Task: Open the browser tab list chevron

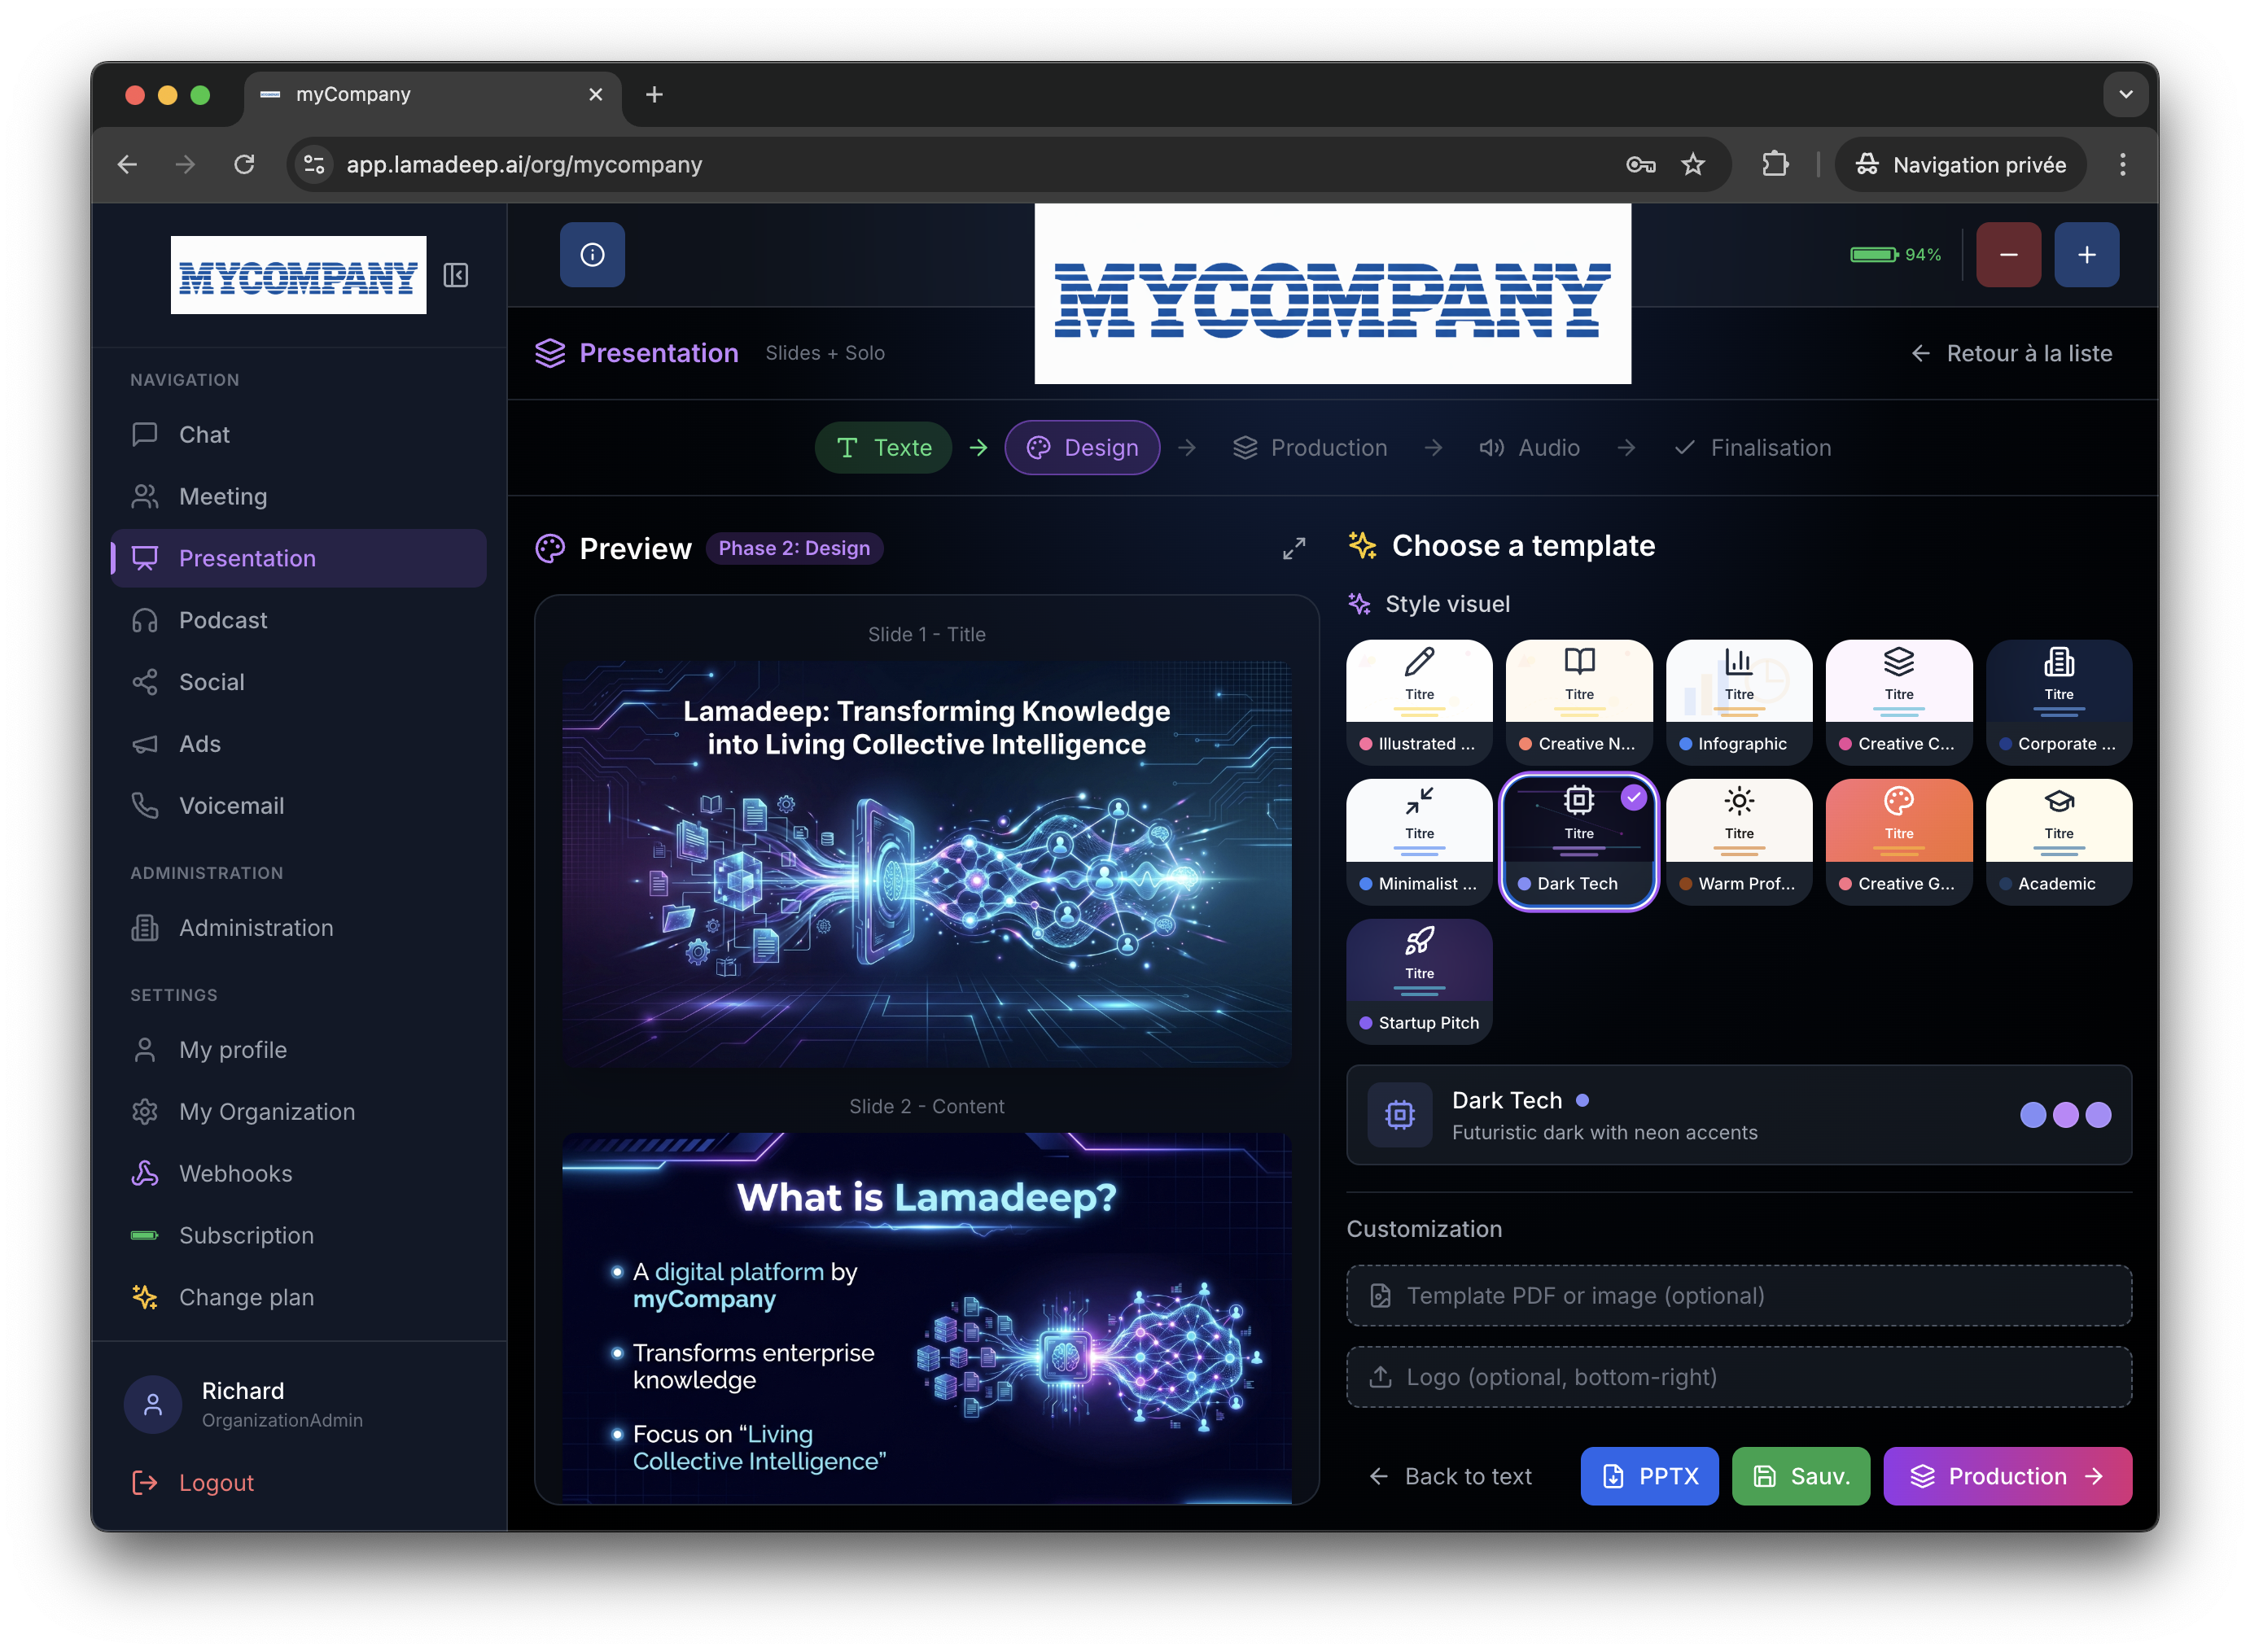Action: (2125, 94)
